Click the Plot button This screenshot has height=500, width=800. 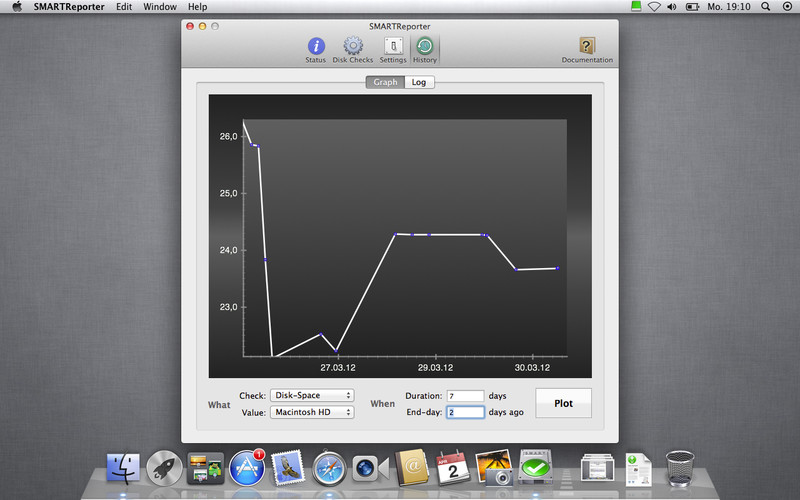(563, 403)
